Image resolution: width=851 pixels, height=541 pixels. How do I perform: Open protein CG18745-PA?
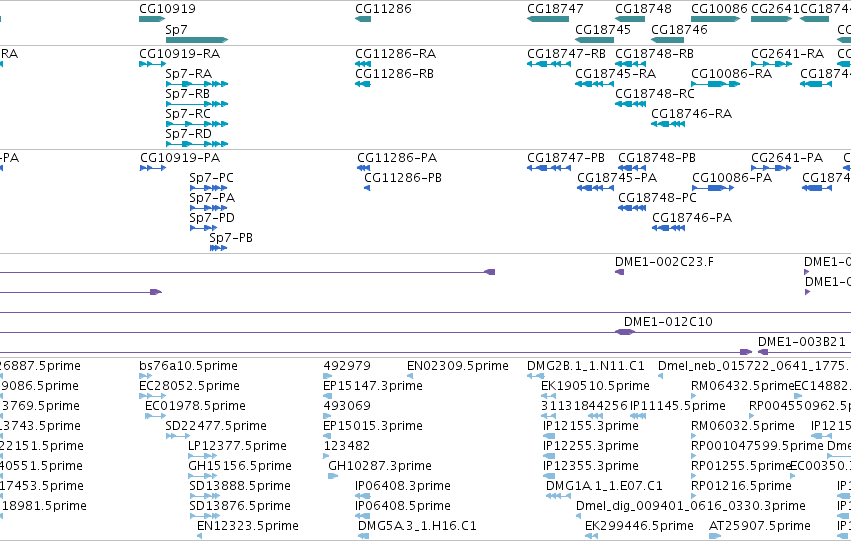click(617, 177)
